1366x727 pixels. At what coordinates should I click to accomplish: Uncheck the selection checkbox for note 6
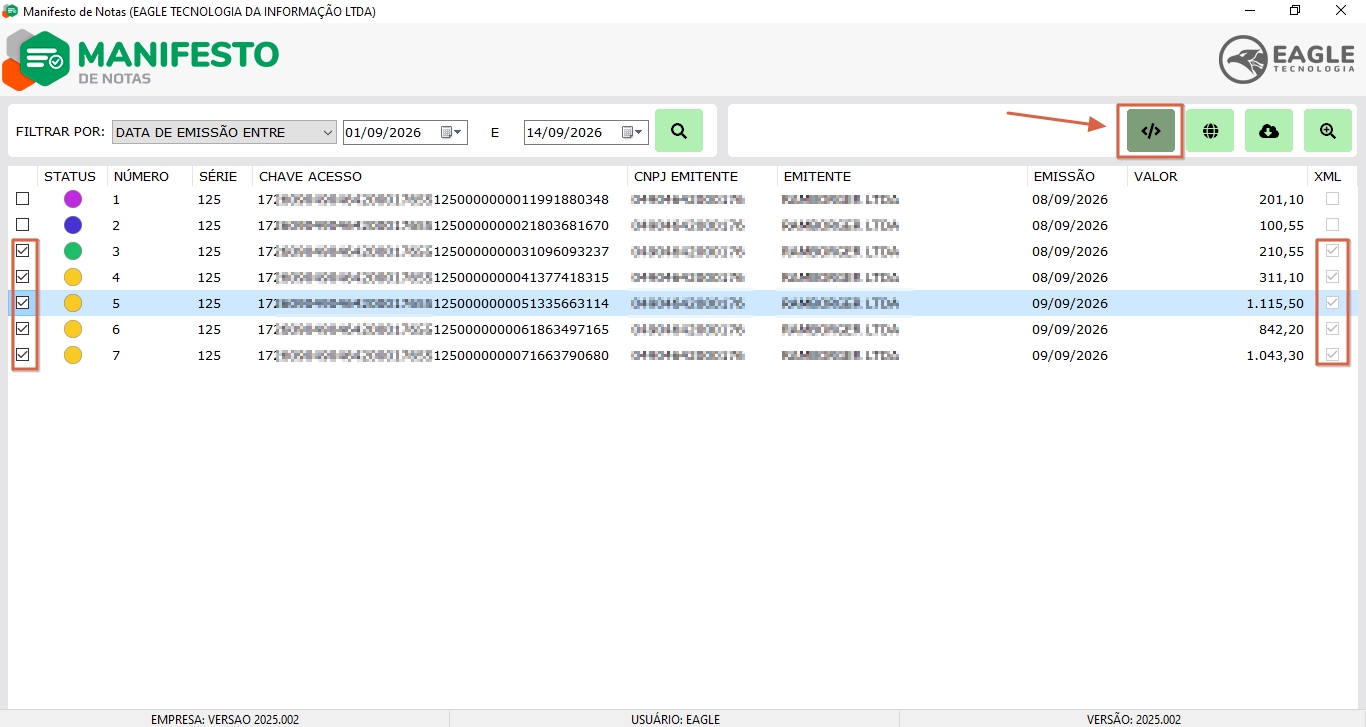tap(23, 329)
